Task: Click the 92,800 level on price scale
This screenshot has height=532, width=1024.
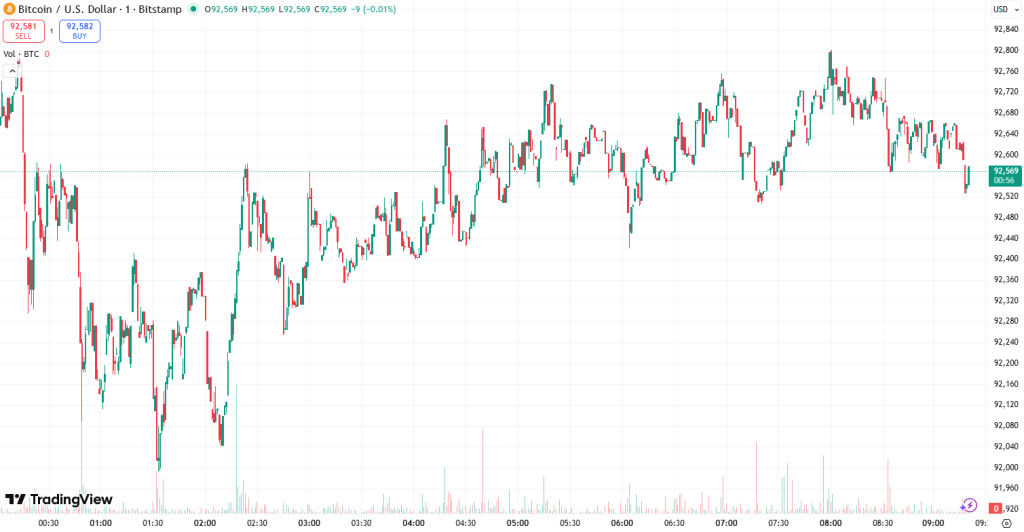Action: point(1005,50)
